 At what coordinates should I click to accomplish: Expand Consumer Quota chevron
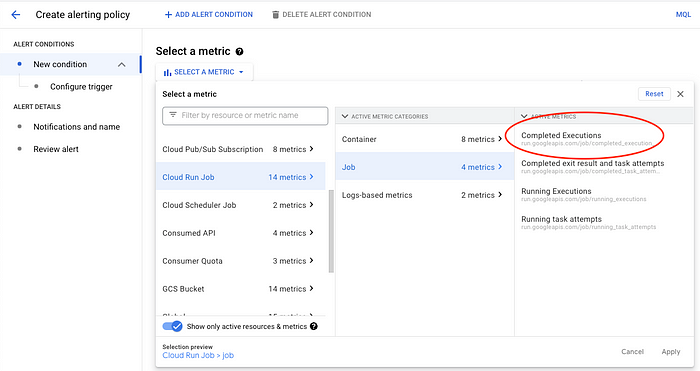[x=311, y=260]
